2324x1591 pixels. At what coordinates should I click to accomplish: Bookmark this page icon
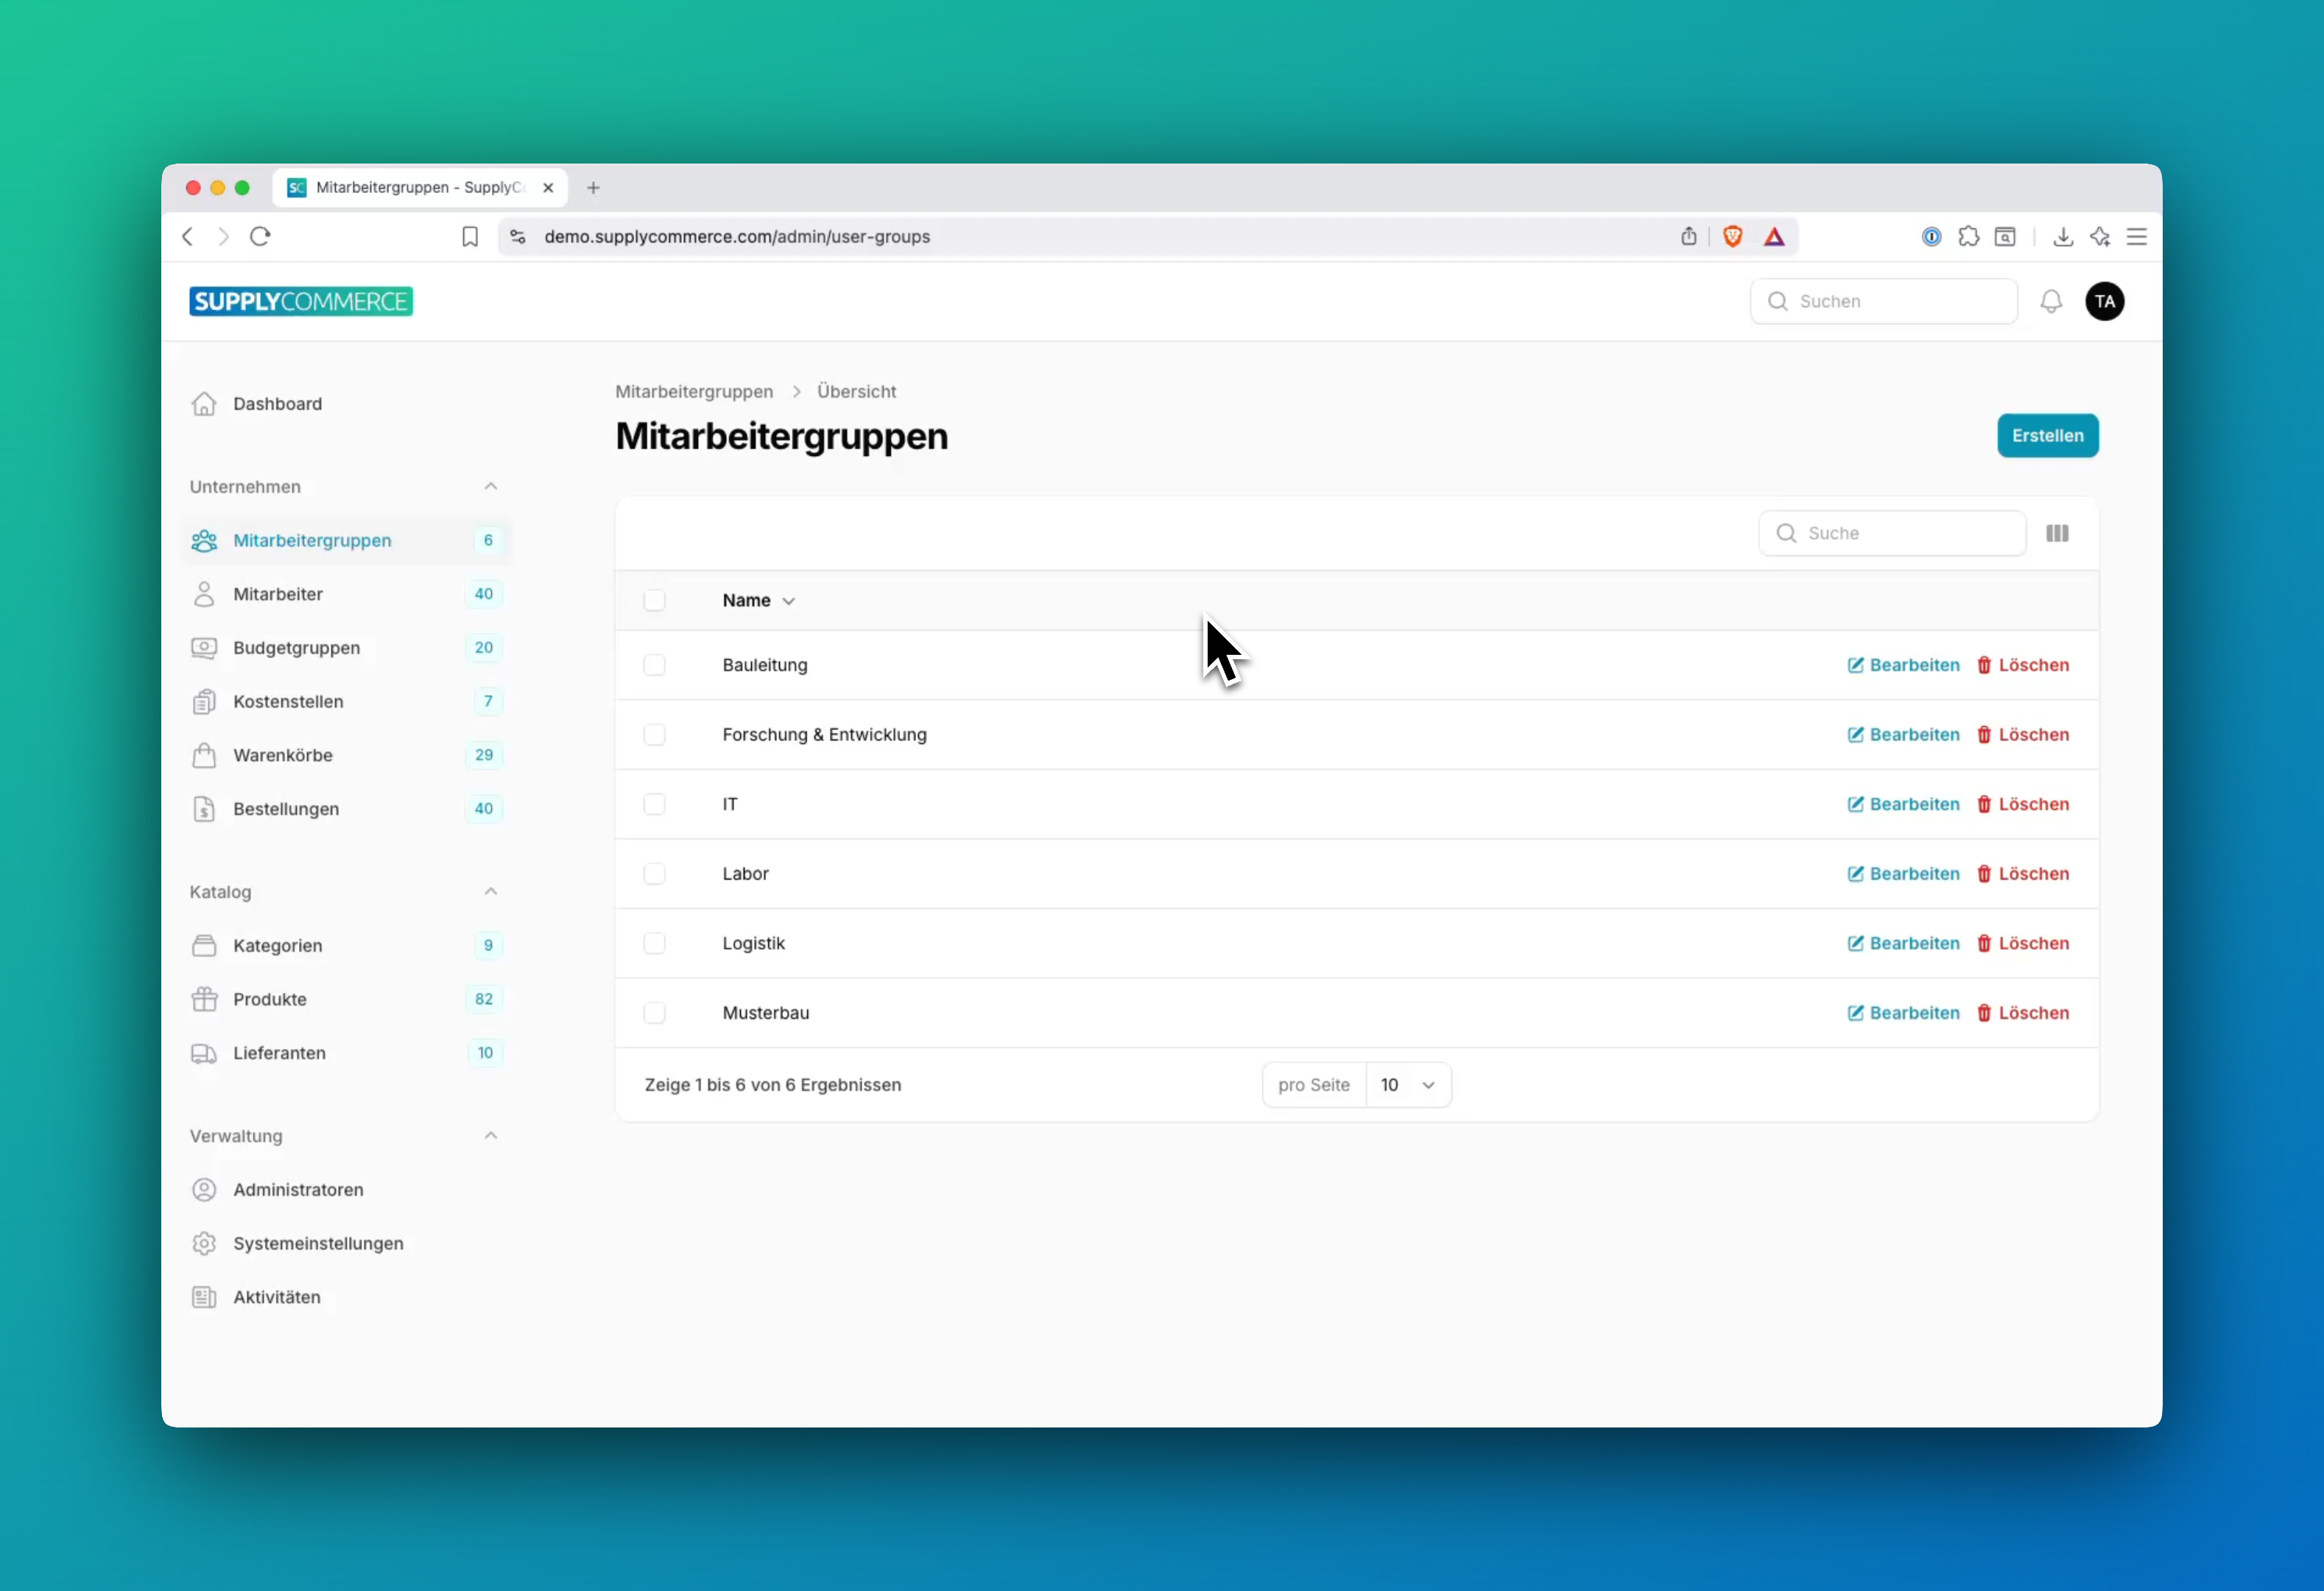point(470,237)
